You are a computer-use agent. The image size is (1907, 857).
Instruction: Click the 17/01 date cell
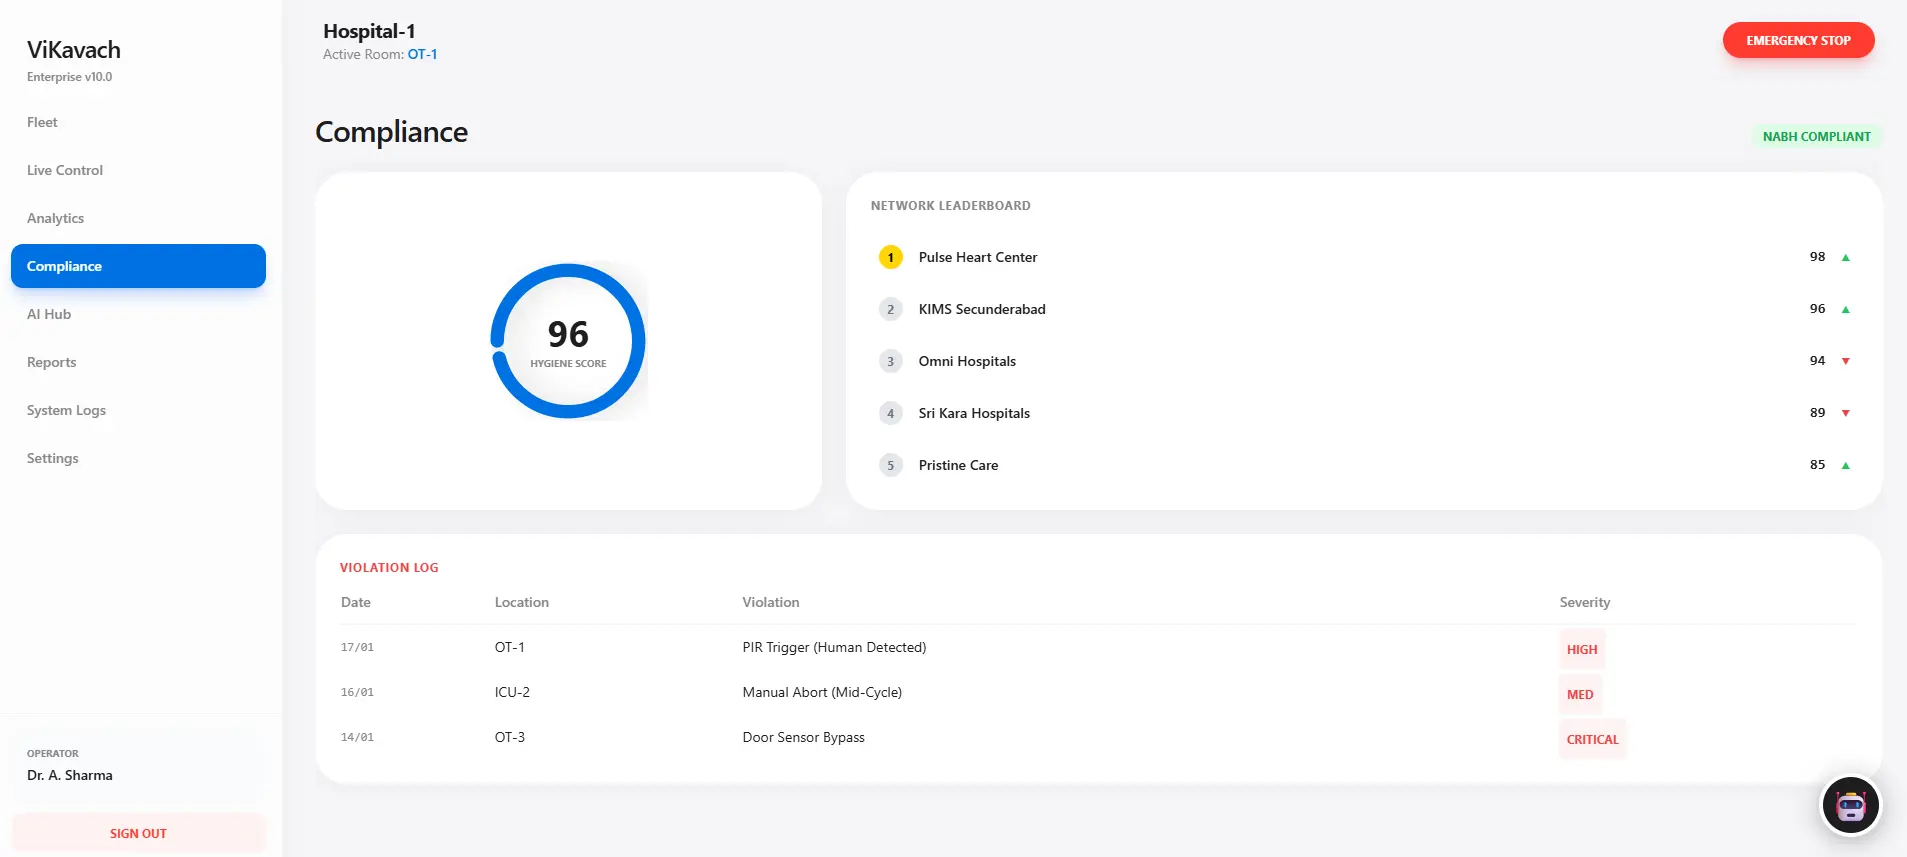coord(357,647)
